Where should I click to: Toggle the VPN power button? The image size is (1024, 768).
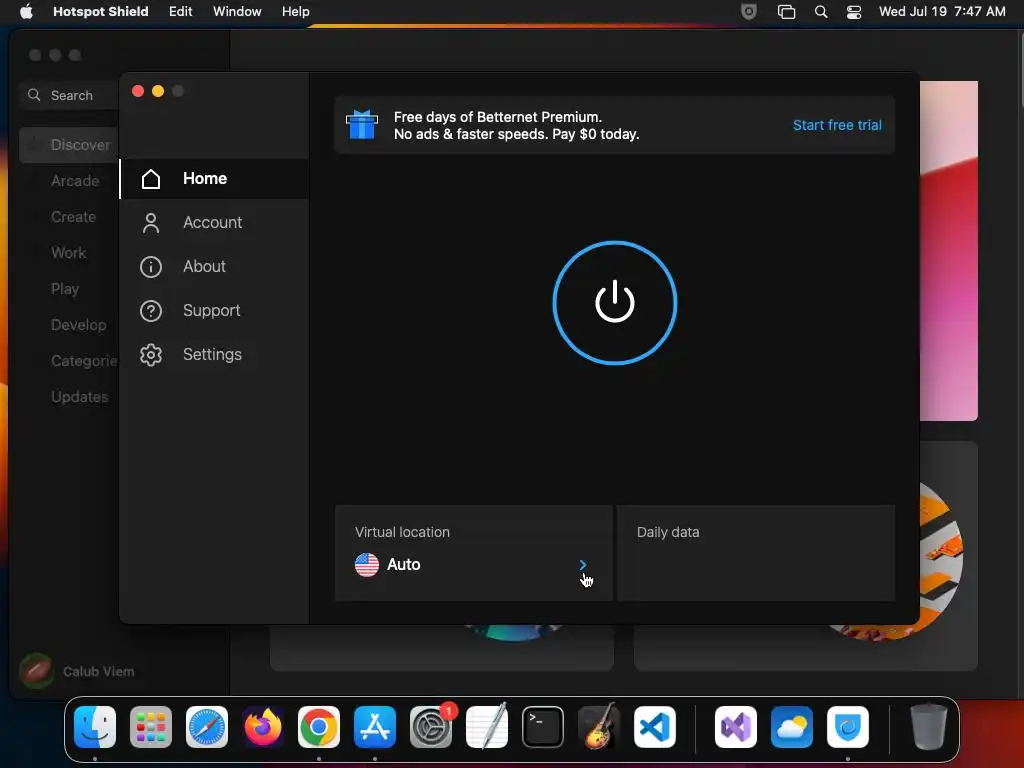615,302
